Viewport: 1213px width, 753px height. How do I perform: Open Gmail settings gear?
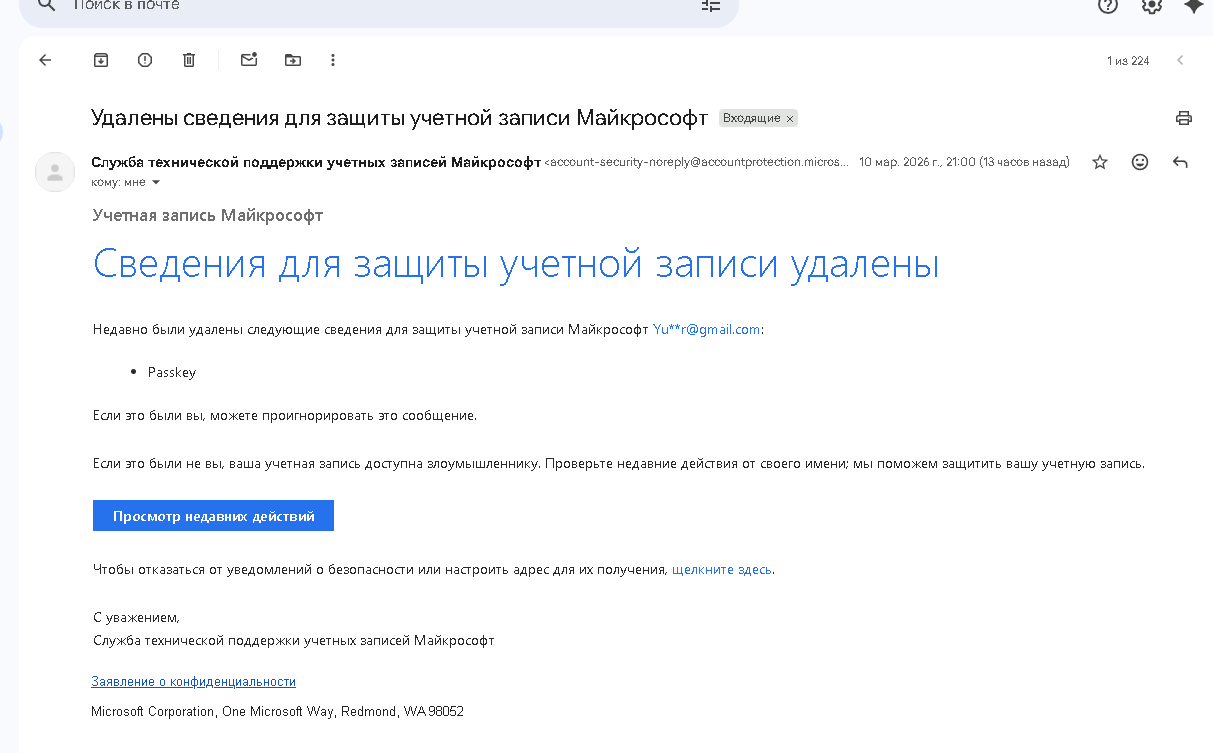(1152, 5)
